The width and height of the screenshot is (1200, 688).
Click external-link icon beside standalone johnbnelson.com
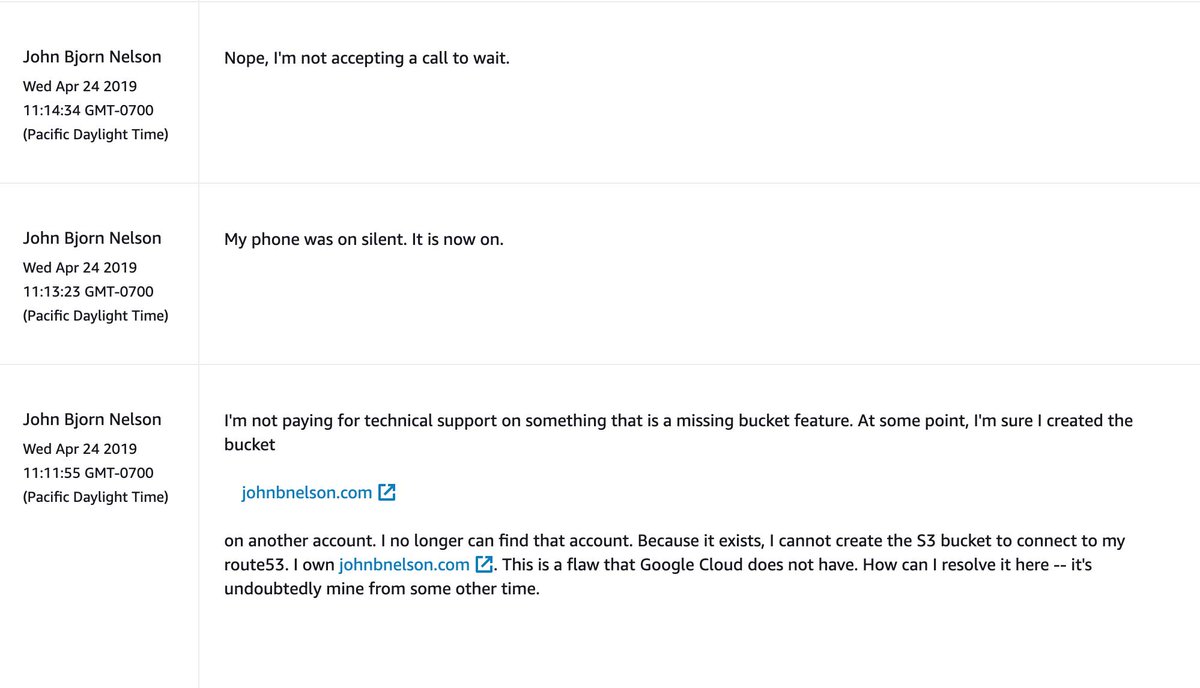(x=387, y=492)
